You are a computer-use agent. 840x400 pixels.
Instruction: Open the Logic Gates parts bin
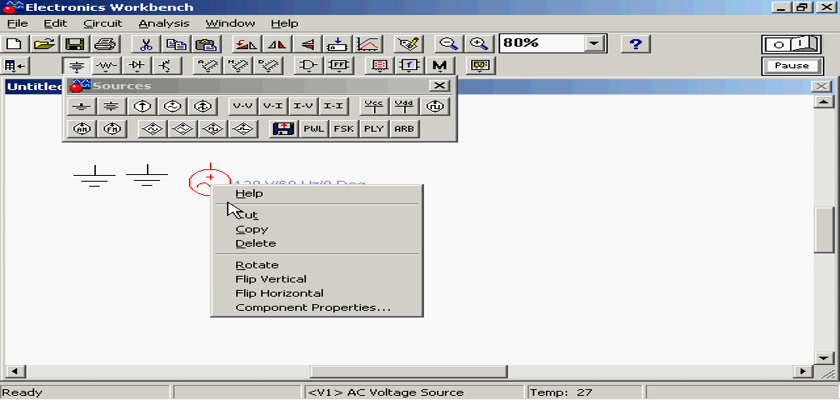308,66
